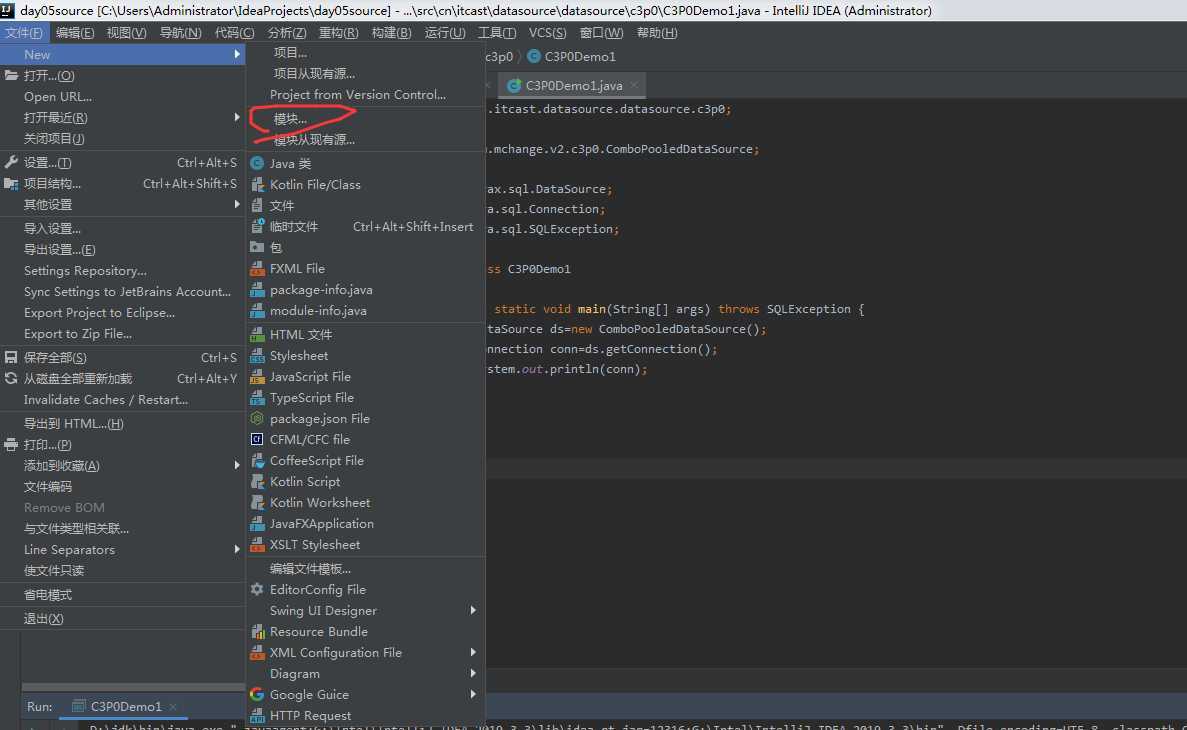Image resolution: width=1187 pixels, height=730 pixels.
Task: Select Open URL... in File menu
Action: tap(58, 97)
